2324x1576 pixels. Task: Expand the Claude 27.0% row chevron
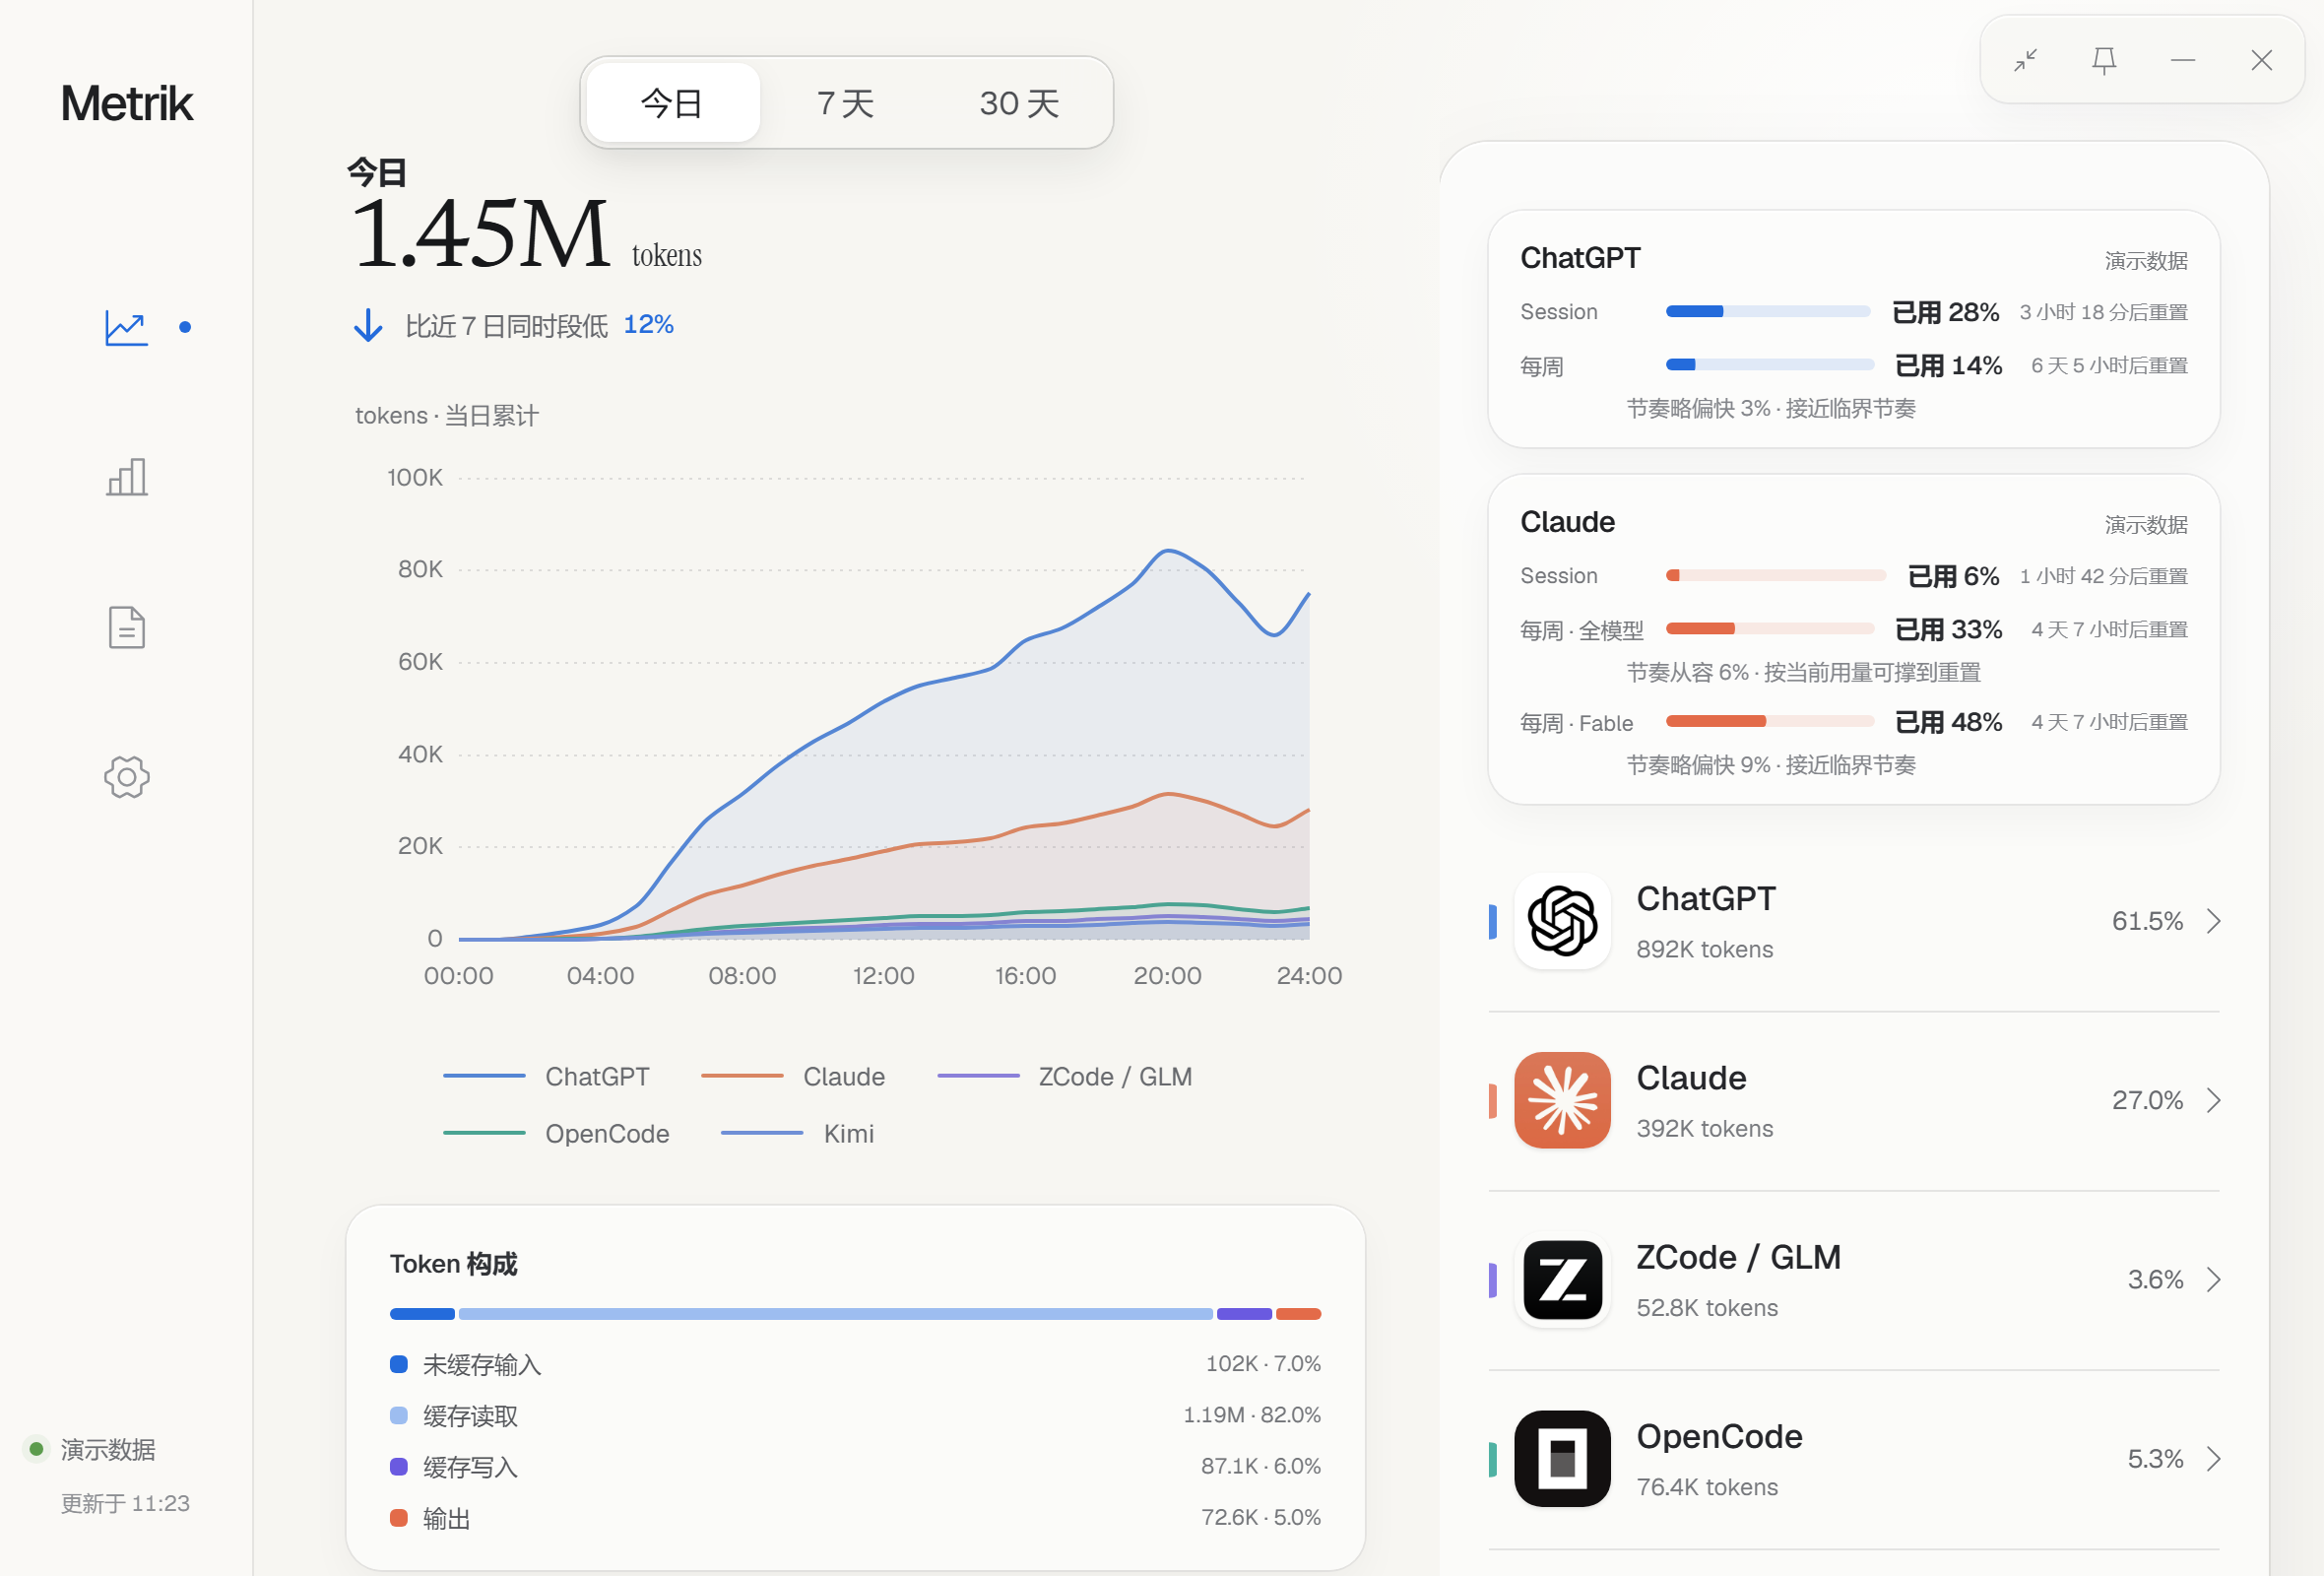pos(2214,1100)
